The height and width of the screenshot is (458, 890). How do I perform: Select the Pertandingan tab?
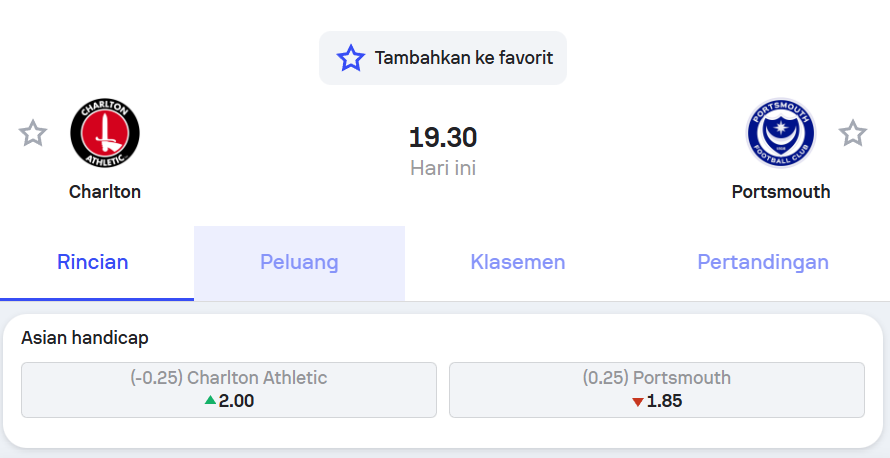coord(763,263)
